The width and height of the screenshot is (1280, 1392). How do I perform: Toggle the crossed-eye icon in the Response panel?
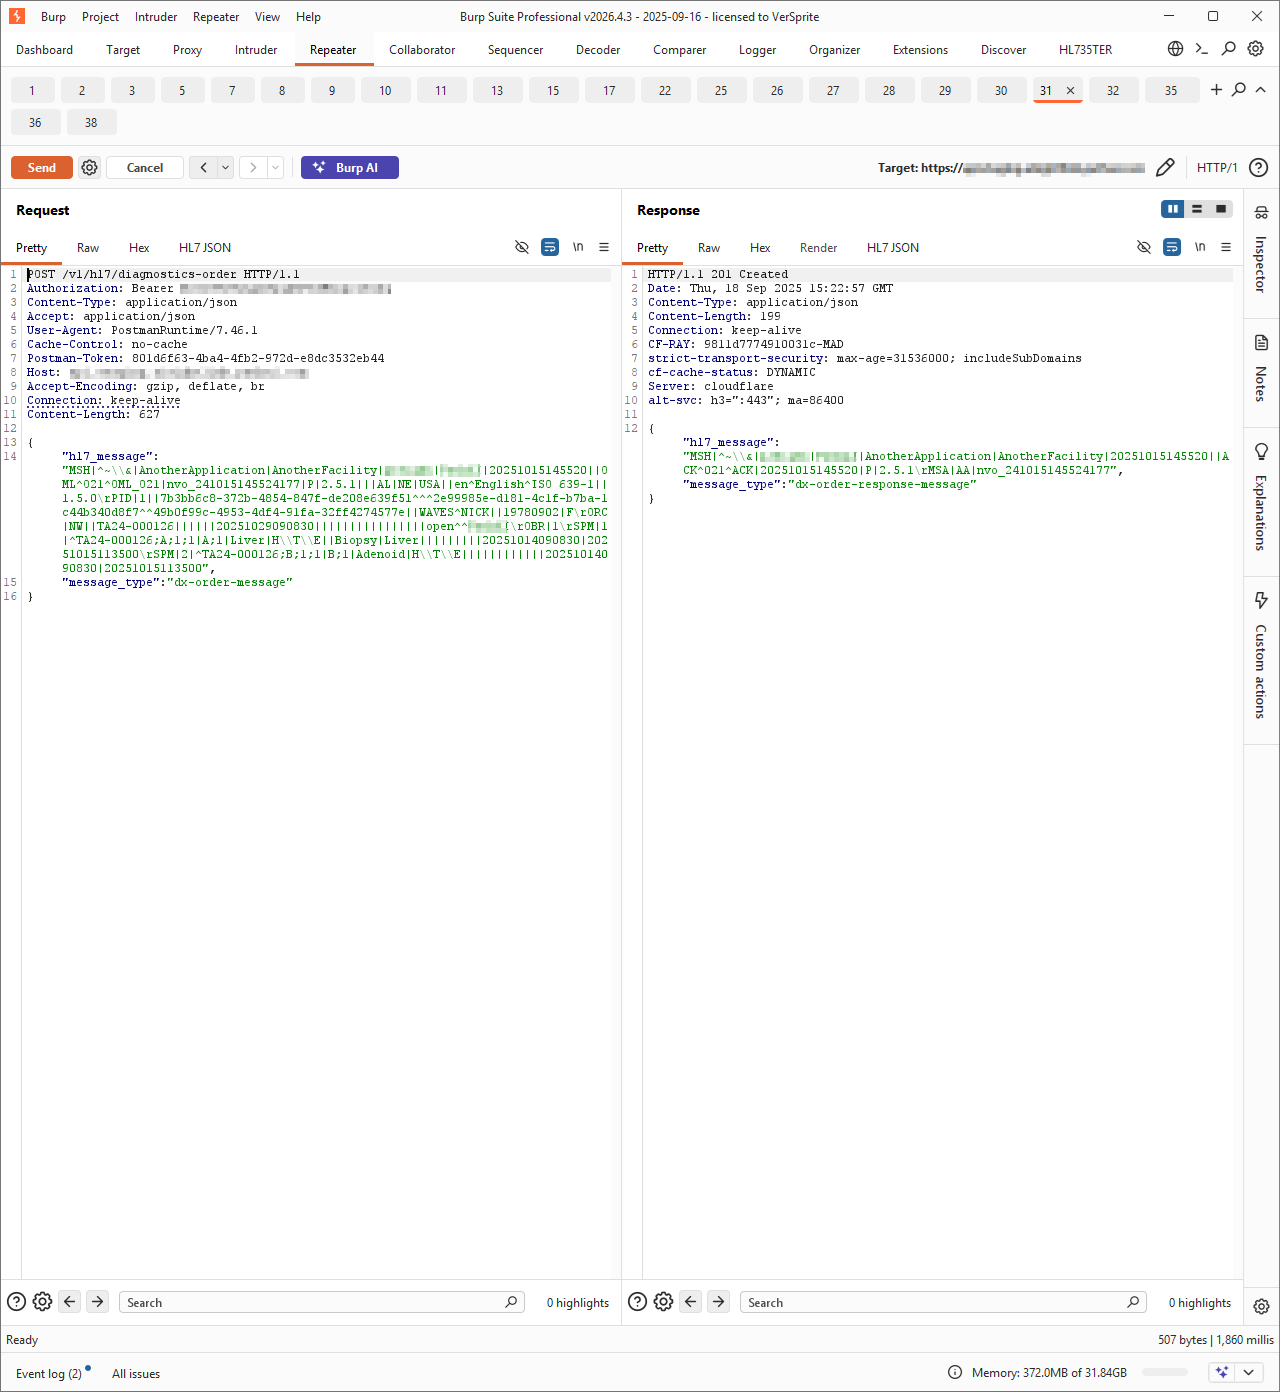tap(1144, 247)
